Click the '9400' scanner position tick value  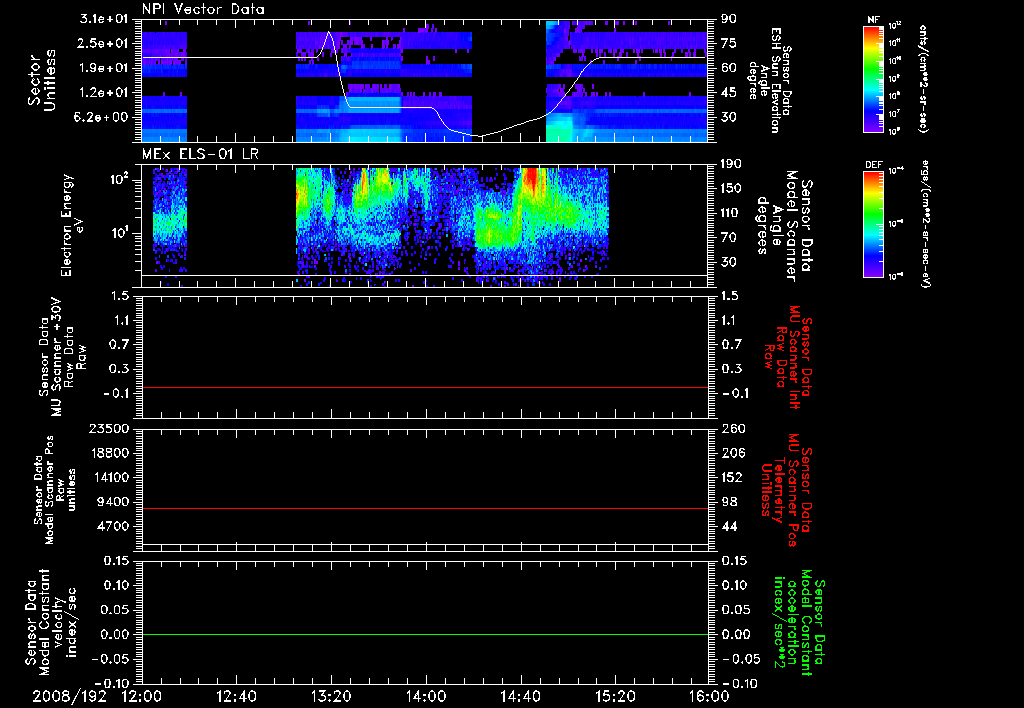point(112,502)
